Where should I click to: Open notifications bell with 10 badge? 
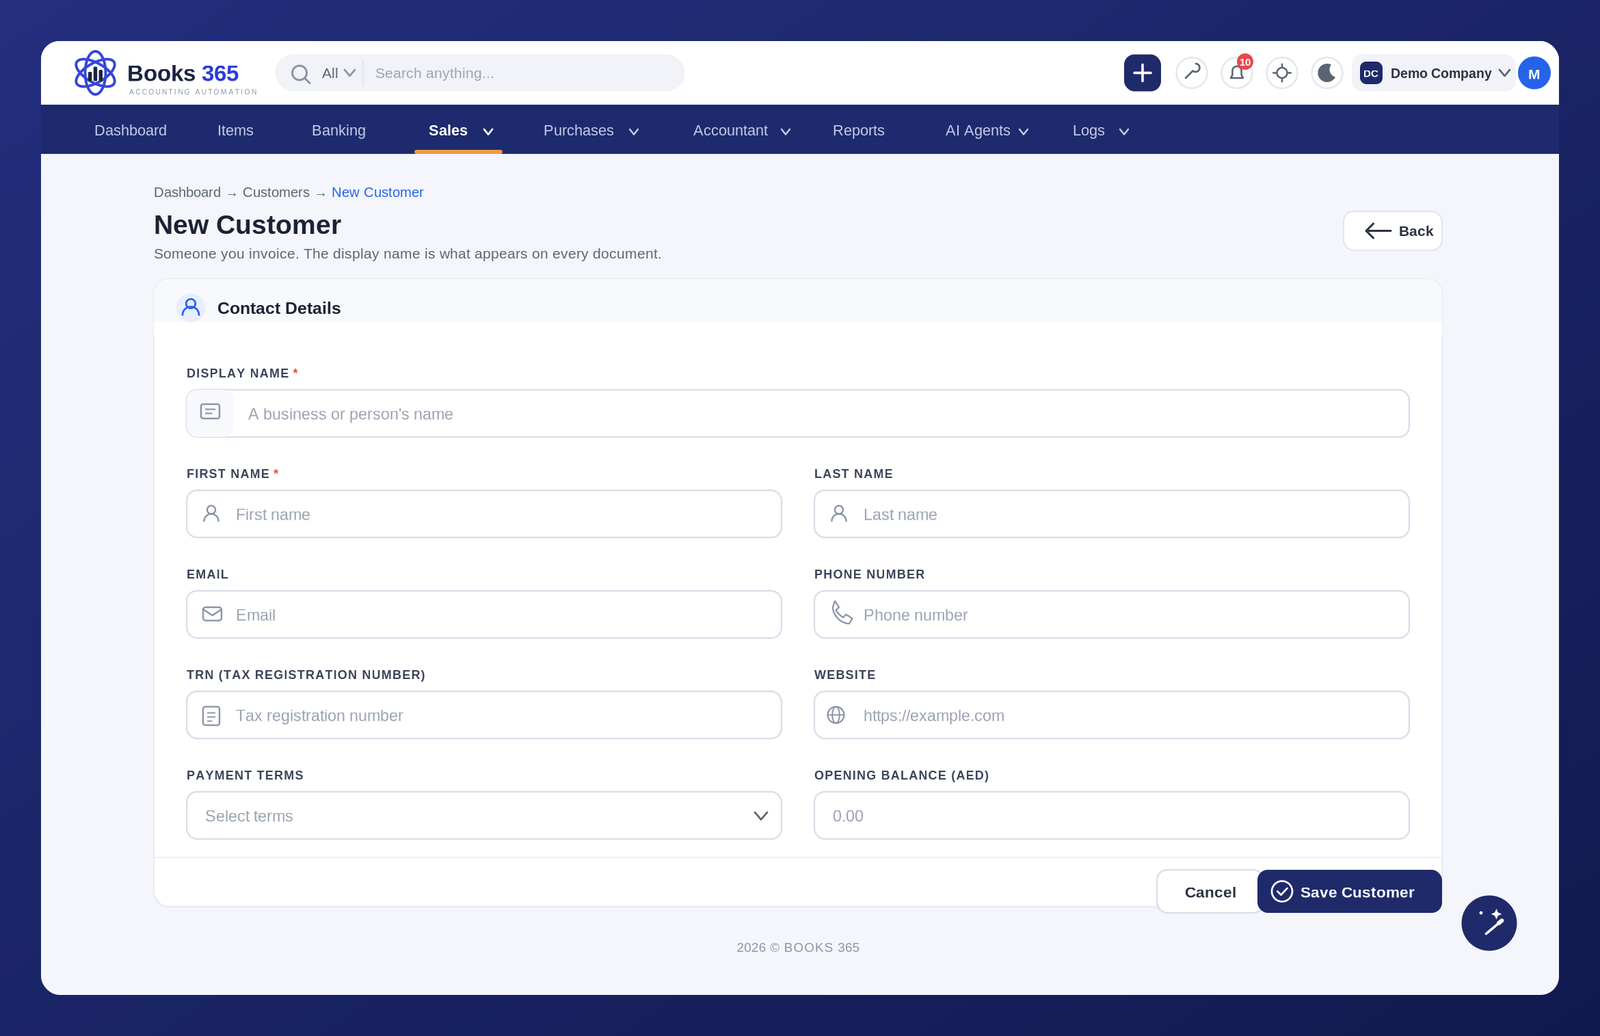1237,73
